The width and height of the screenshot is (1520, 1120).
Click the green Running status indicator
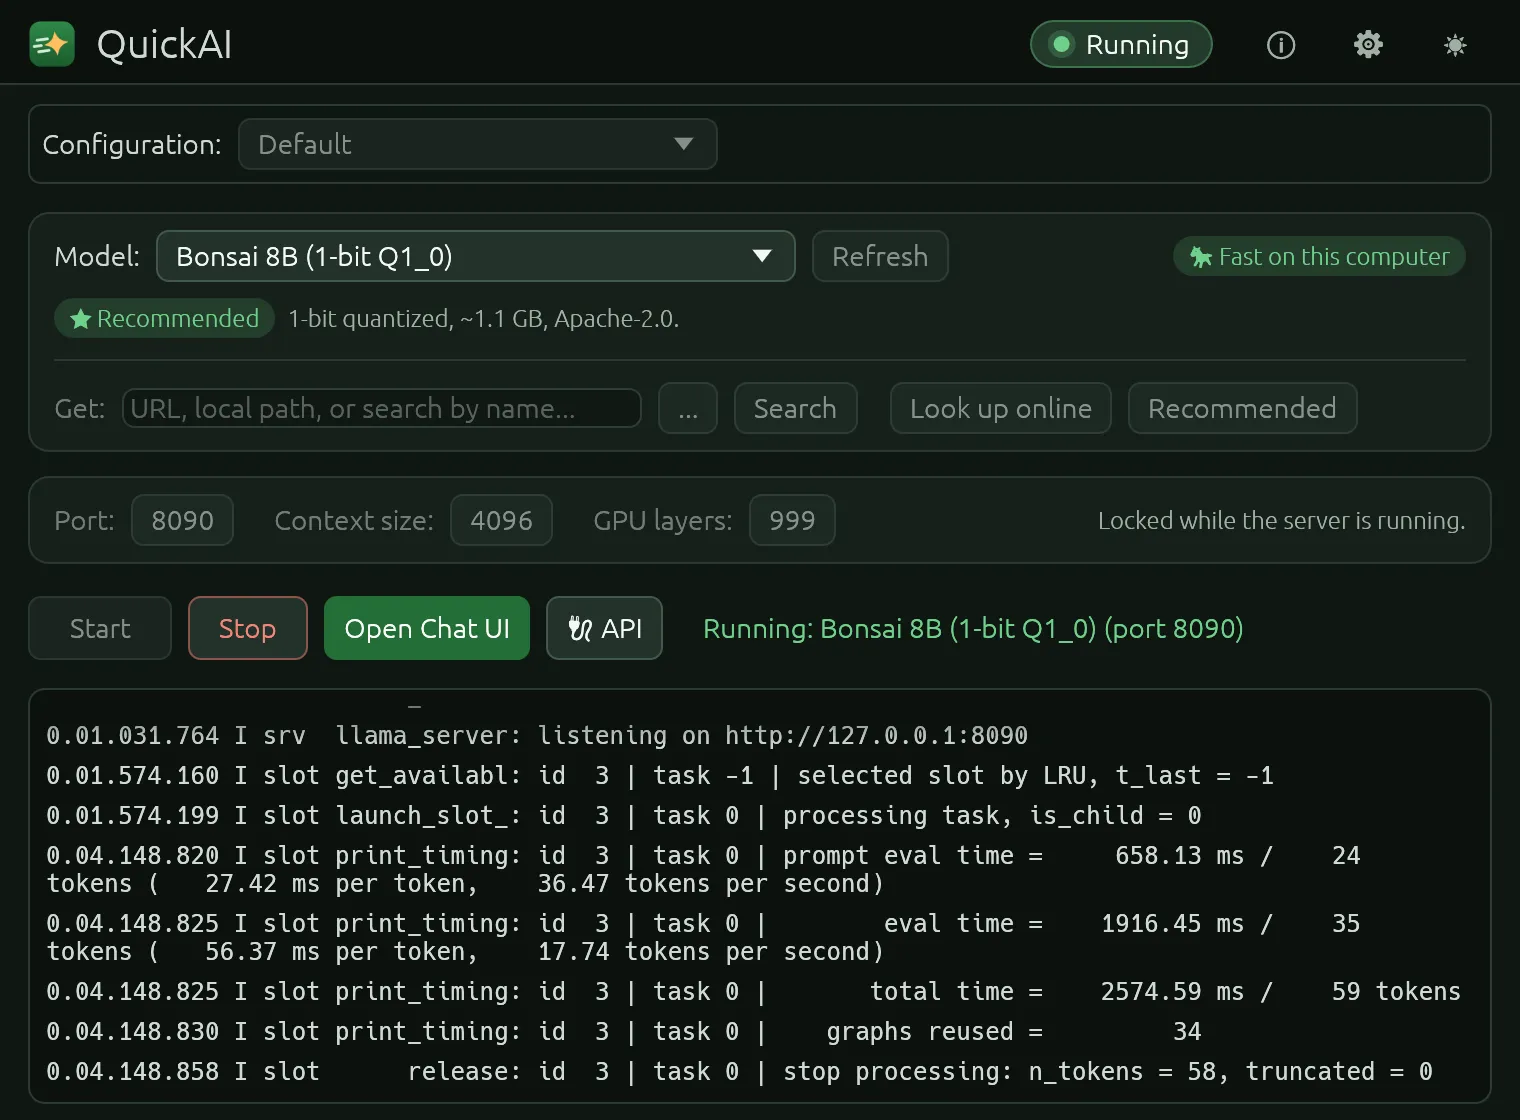point(1121,44)
